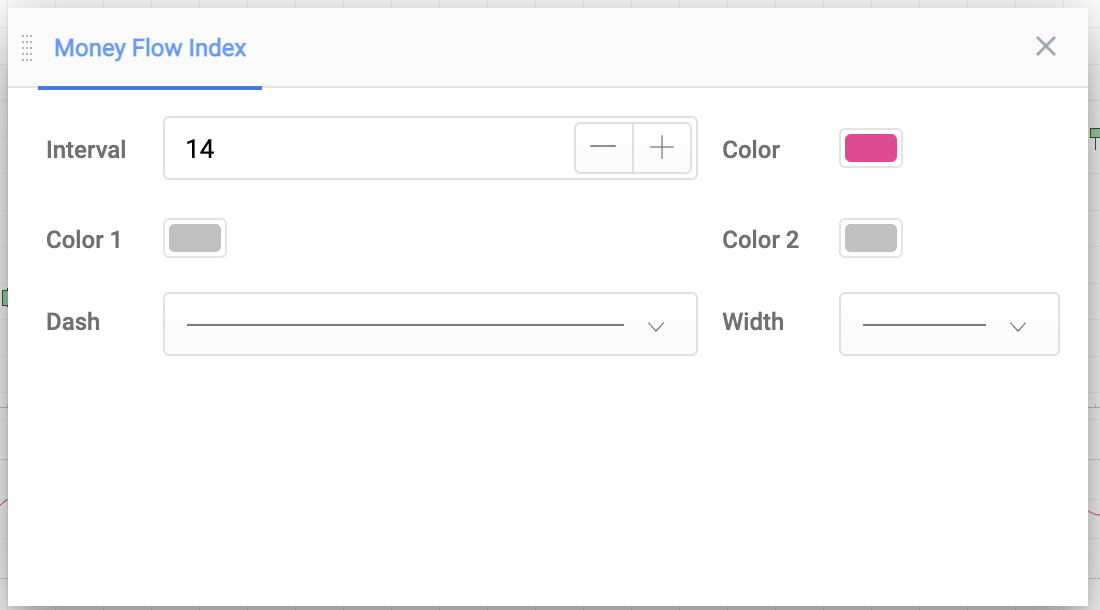Click the minus icon to decrease Interval

point(603,147)
